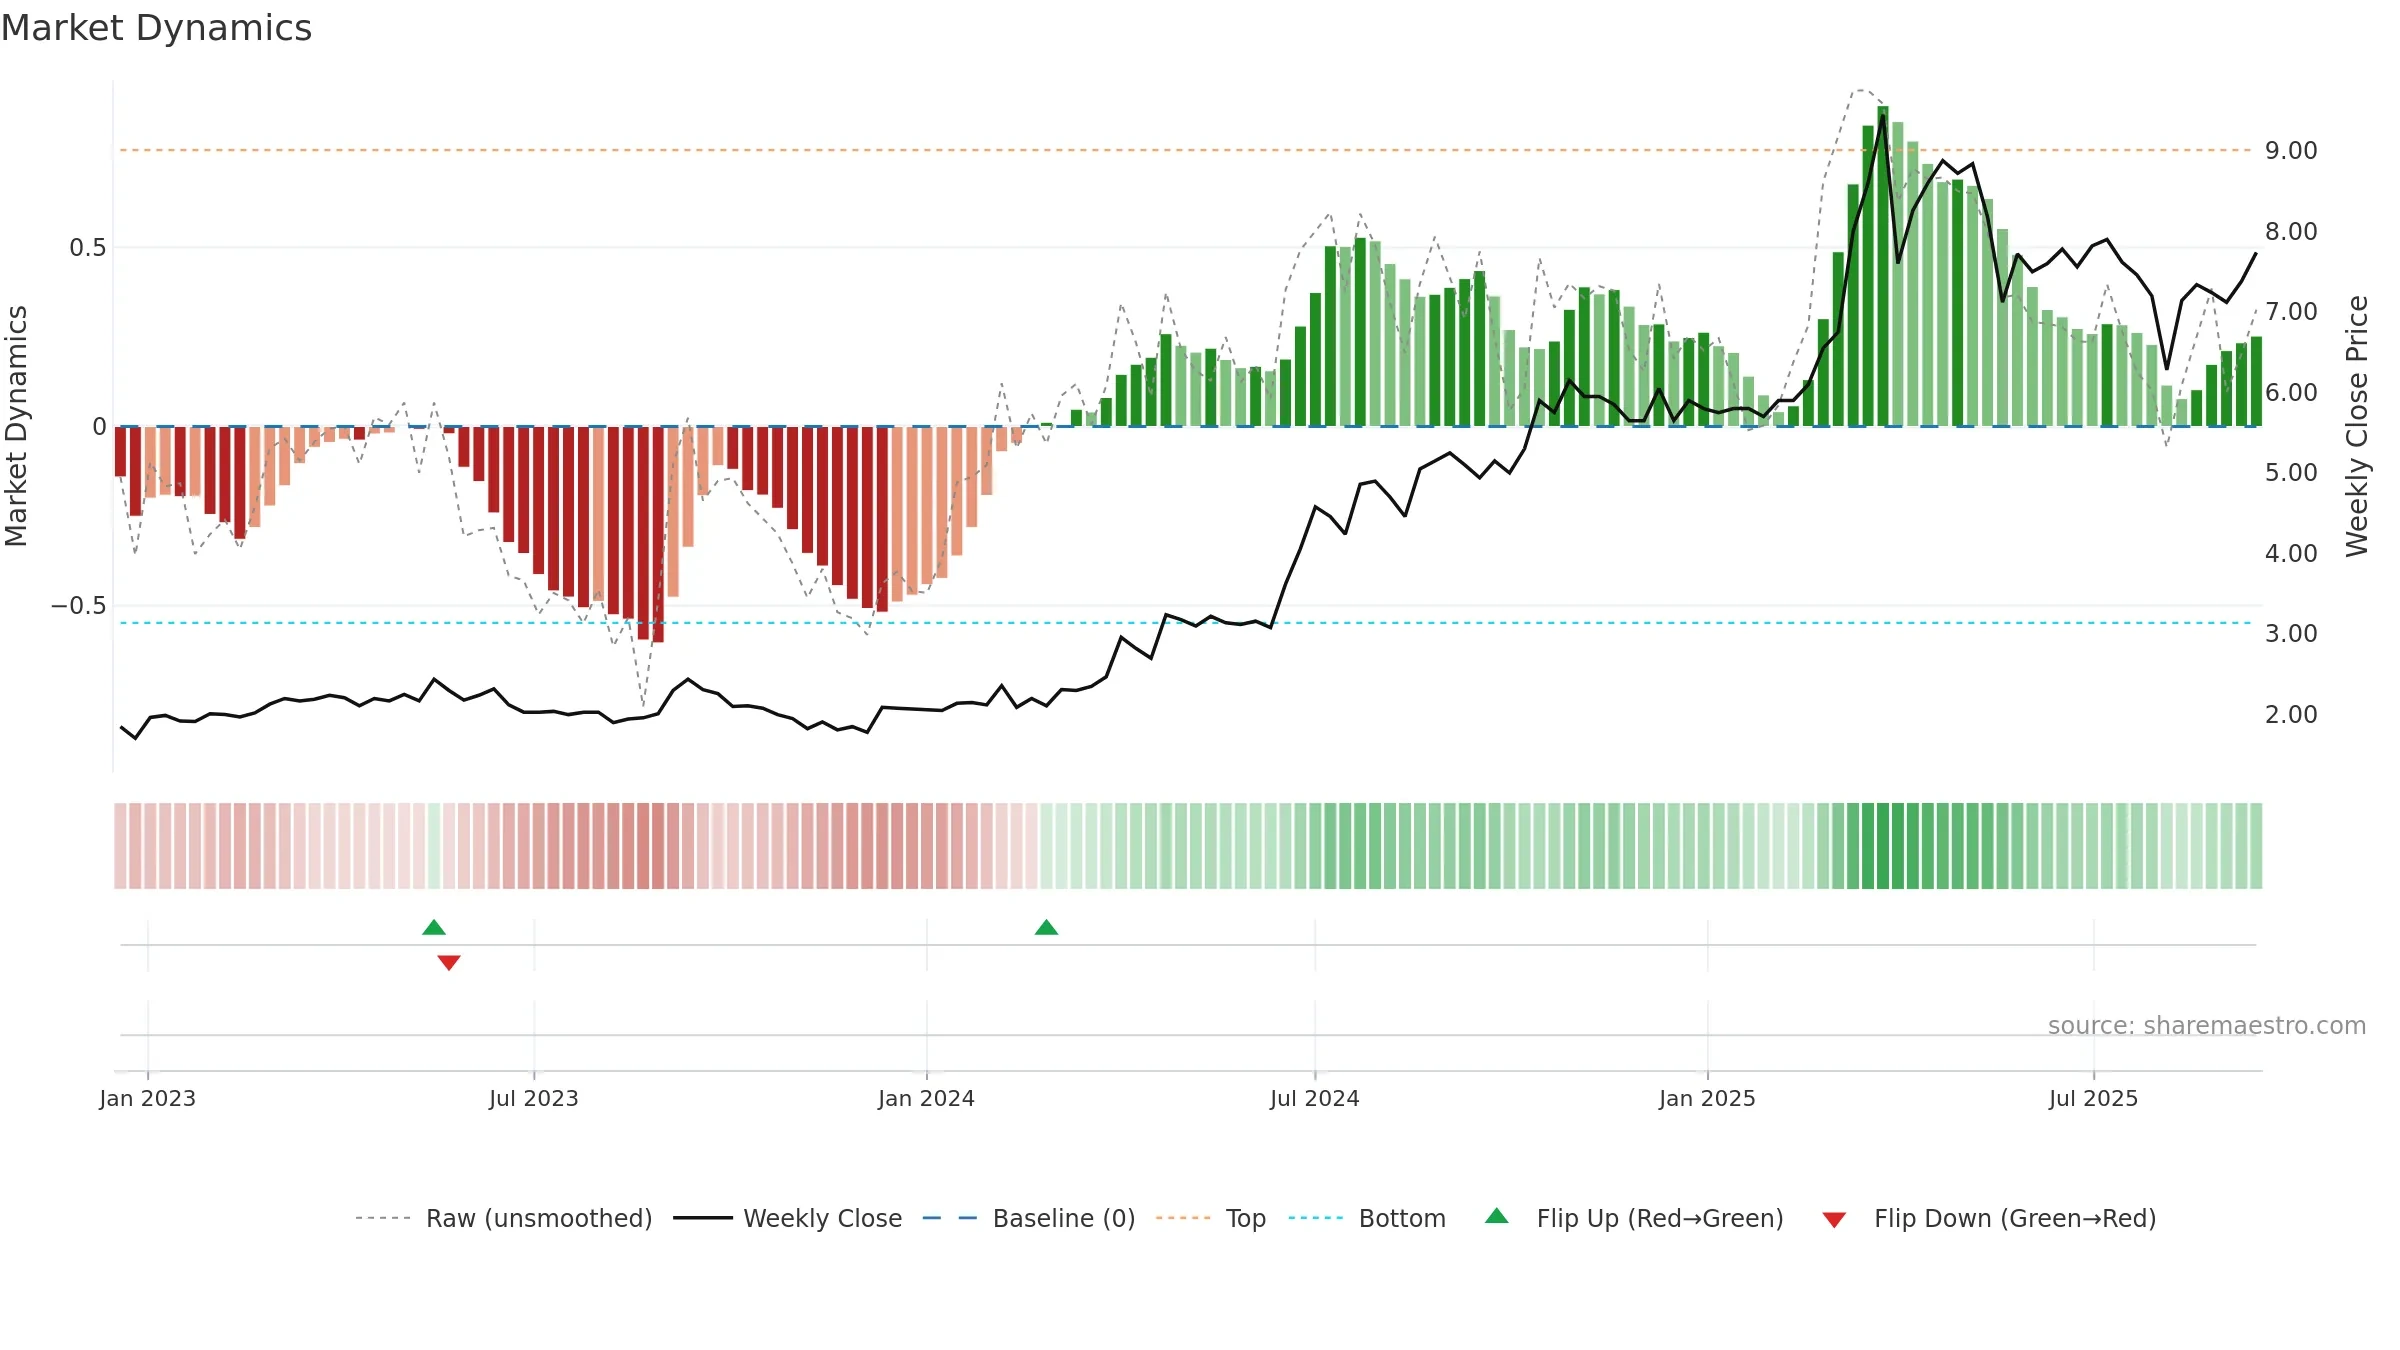Click the green flip-up marker near March 2024

point(1046,927)
